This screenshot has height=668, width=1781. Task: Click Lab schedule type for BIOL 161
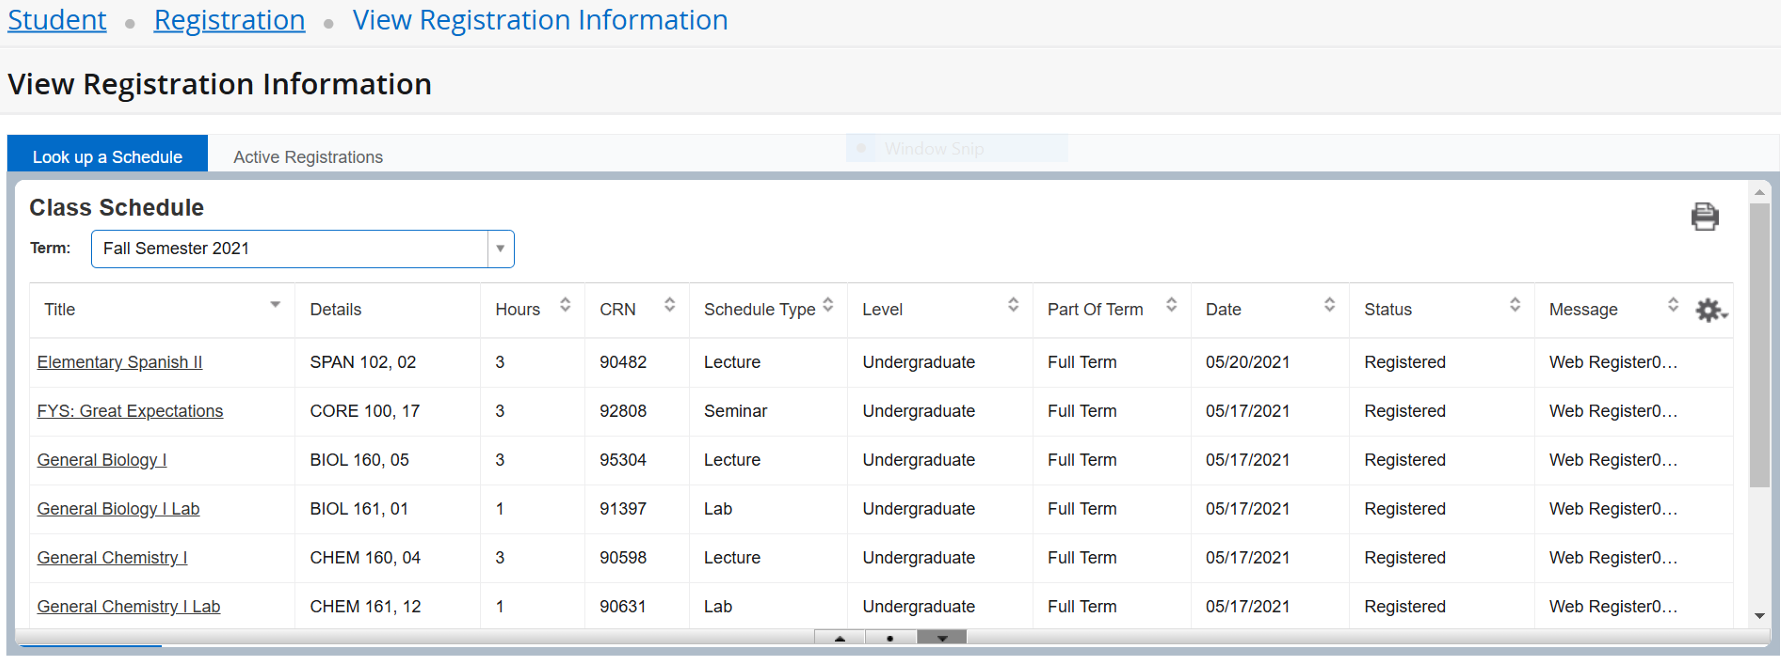[x=718, y=509]
